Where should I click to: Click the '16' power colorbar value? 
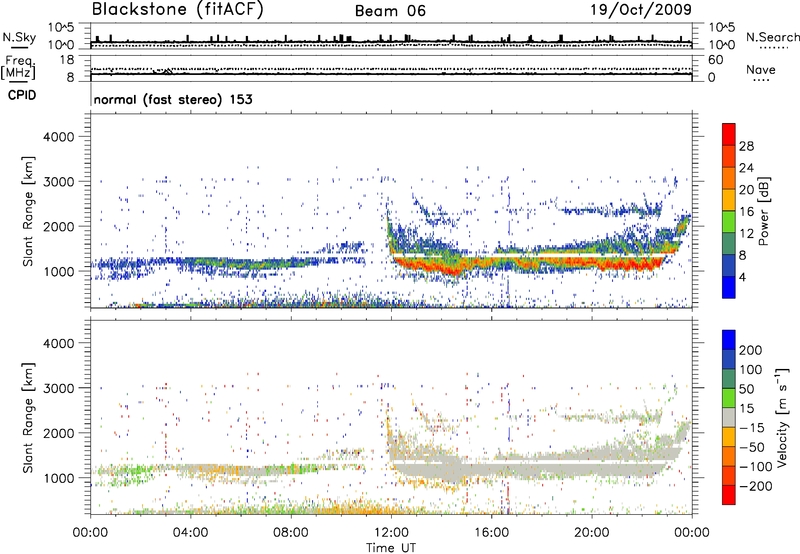[746, 212]
